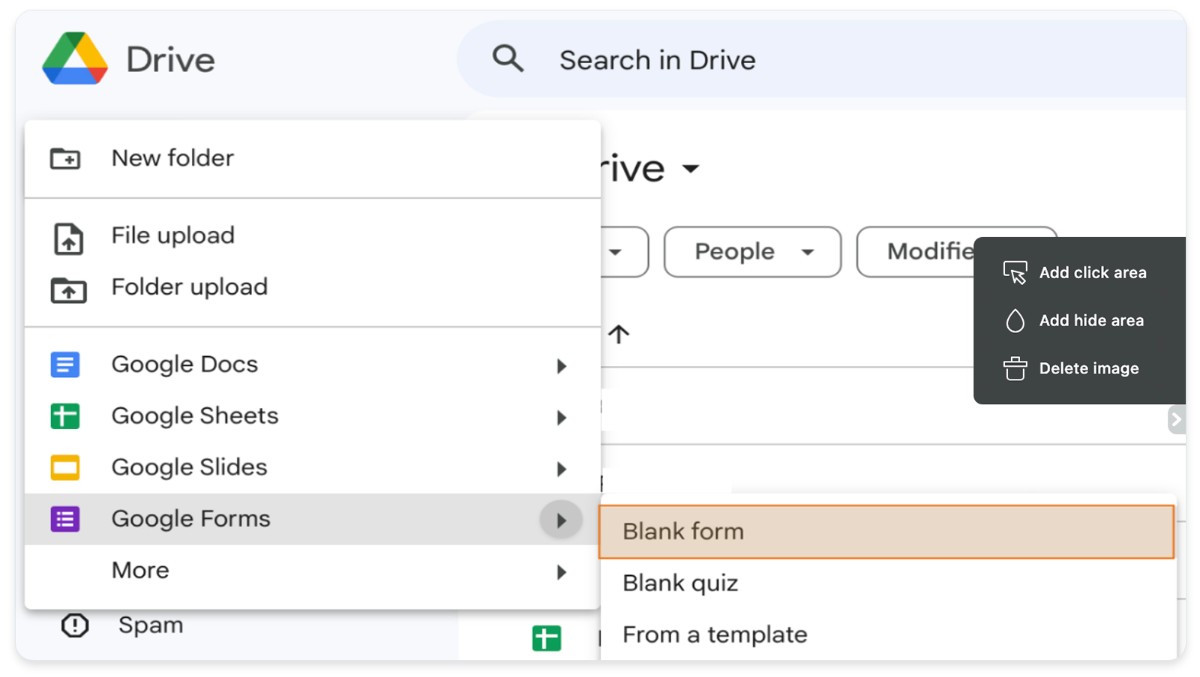Open the Modified filter dropdown
Image resolution: width=1200 pixels, height=677 pixels.
tap(930, 252)
